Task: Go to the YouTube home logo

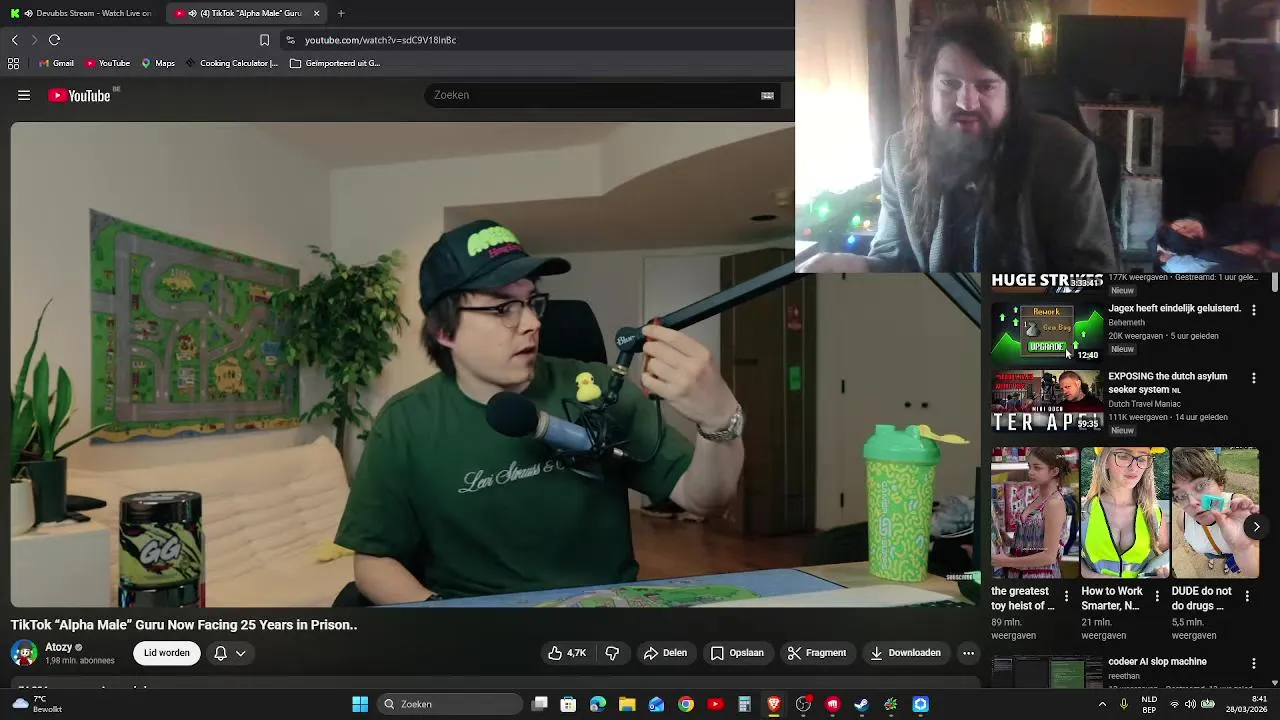Action: pyautogui.click(x=79, y=96)
